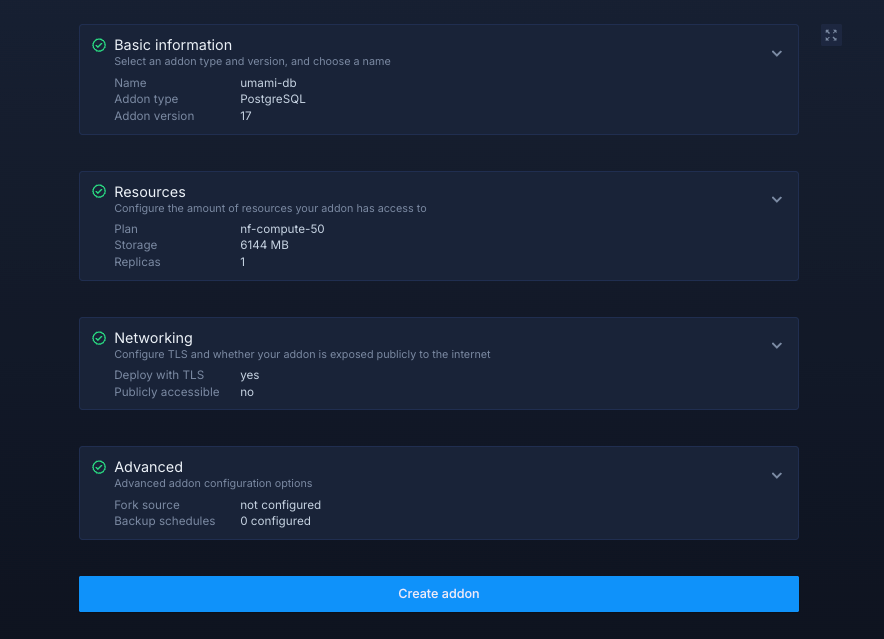Screen dimensions: 884x639
Task: Collapse the Basic information section chevron
Action: click(x=777, y=53)
